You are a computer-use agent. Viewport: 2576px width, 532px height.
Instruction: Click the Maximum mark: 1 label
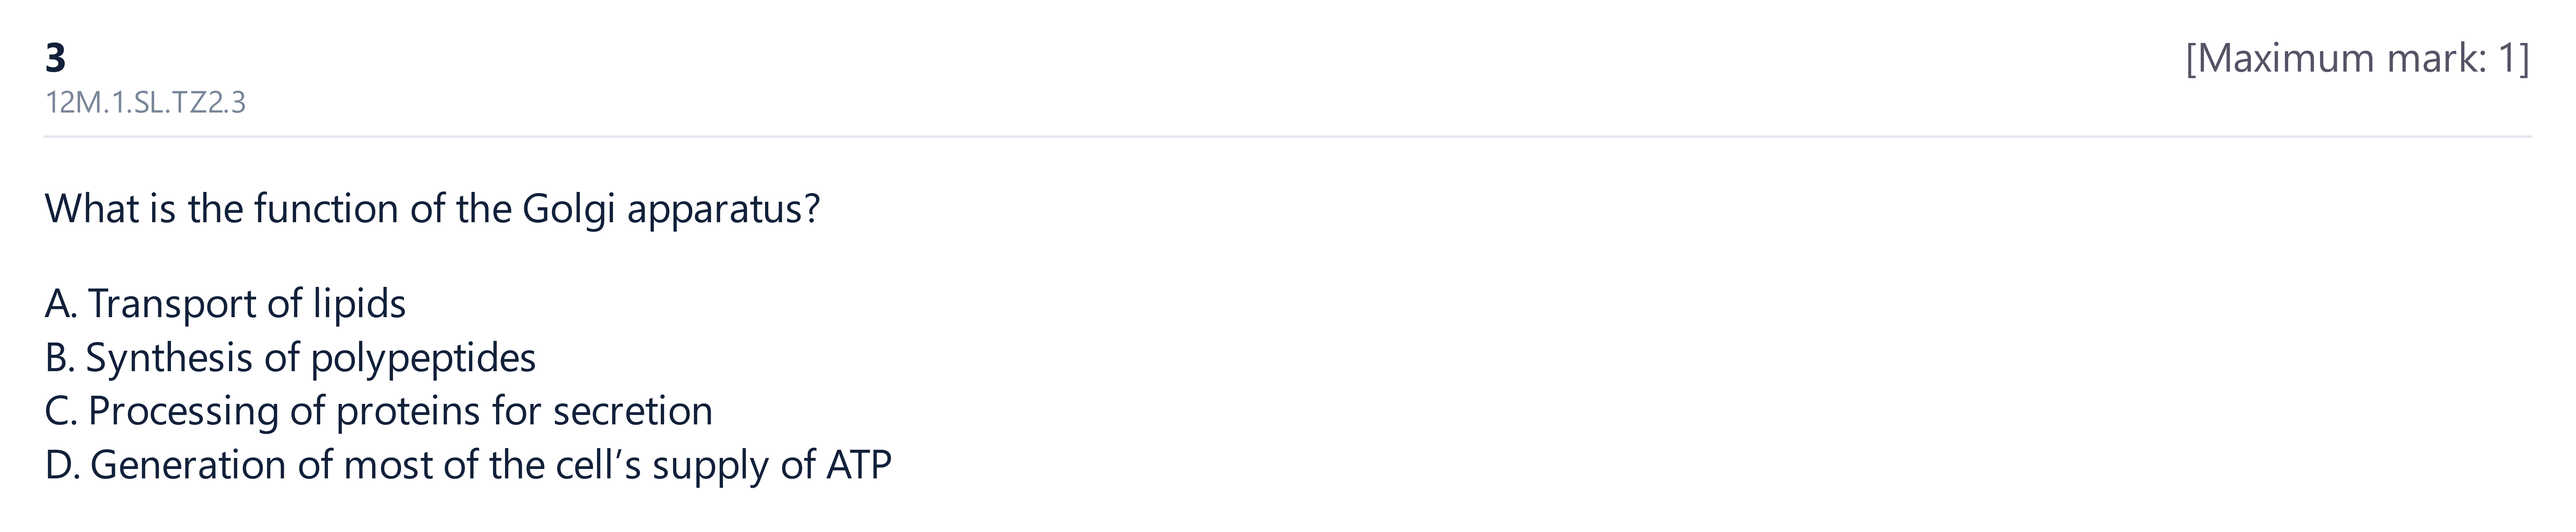click(2357, 59)
